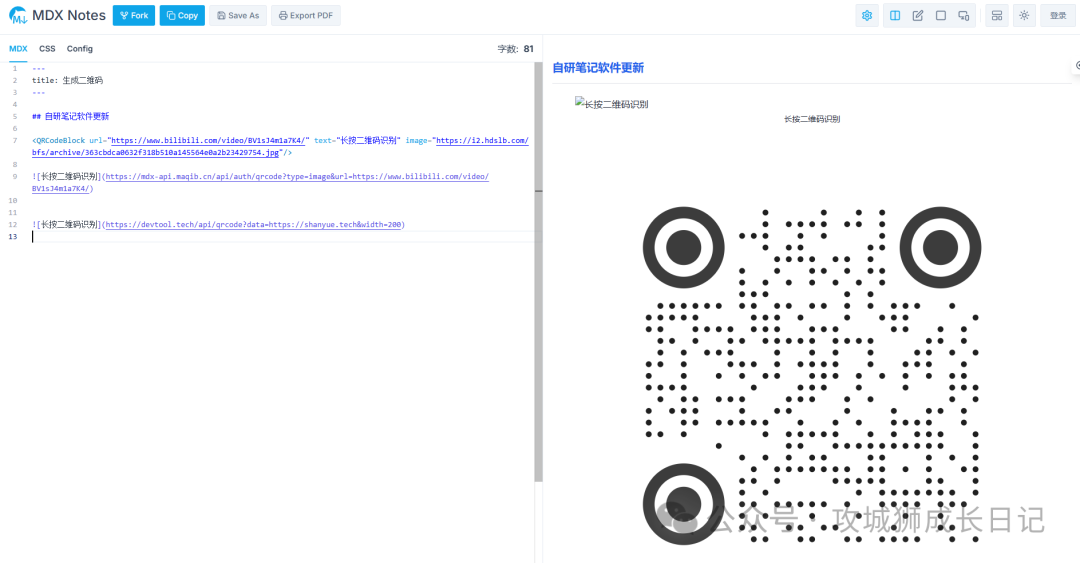The height and width of the screenshot is (563, 1080).
Task: Click the ## 自研笔记软件更新 heading in editor
Action: pos(70,116)
